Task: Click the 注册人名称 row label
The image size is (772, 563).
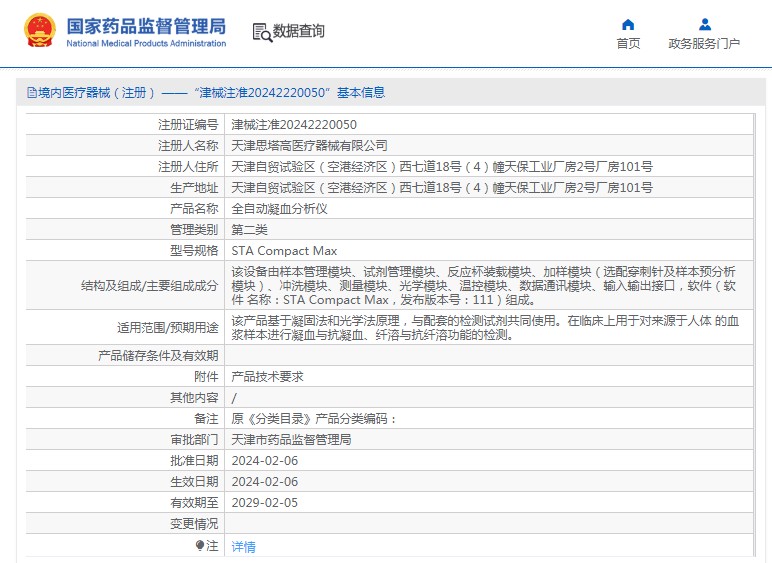Action: (188, 146)
